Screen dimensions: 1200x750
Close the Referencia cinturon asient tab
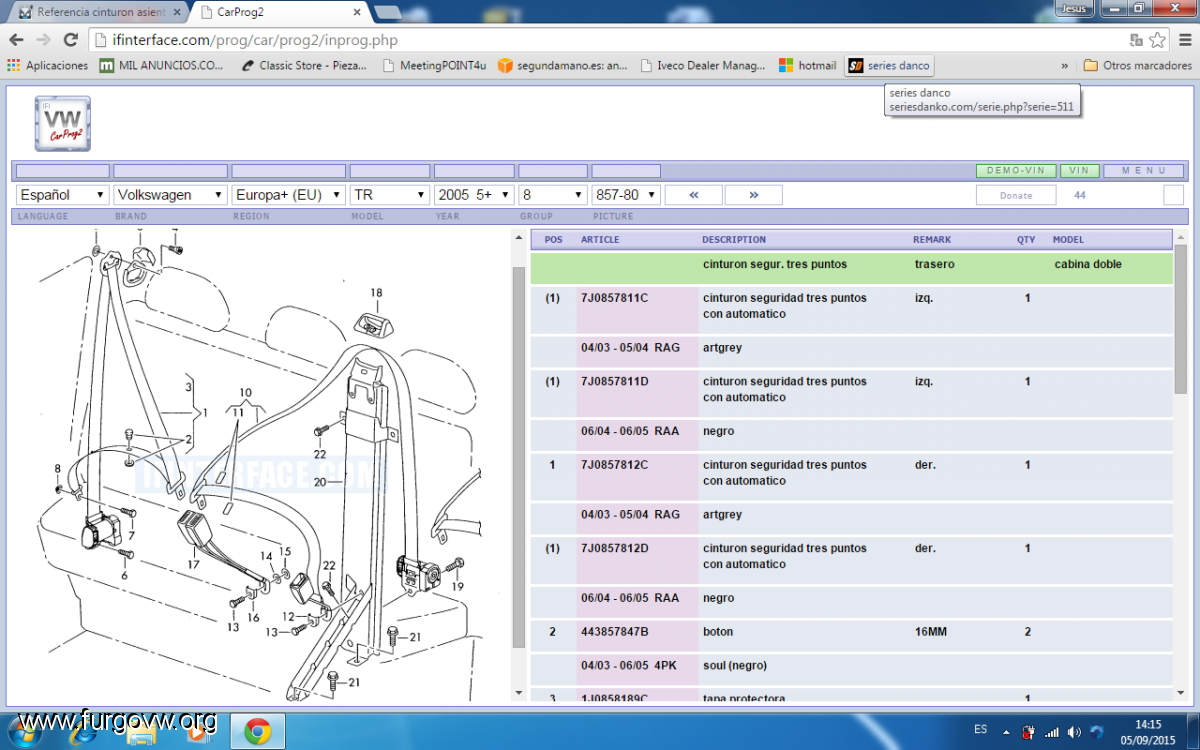(177, 13)
